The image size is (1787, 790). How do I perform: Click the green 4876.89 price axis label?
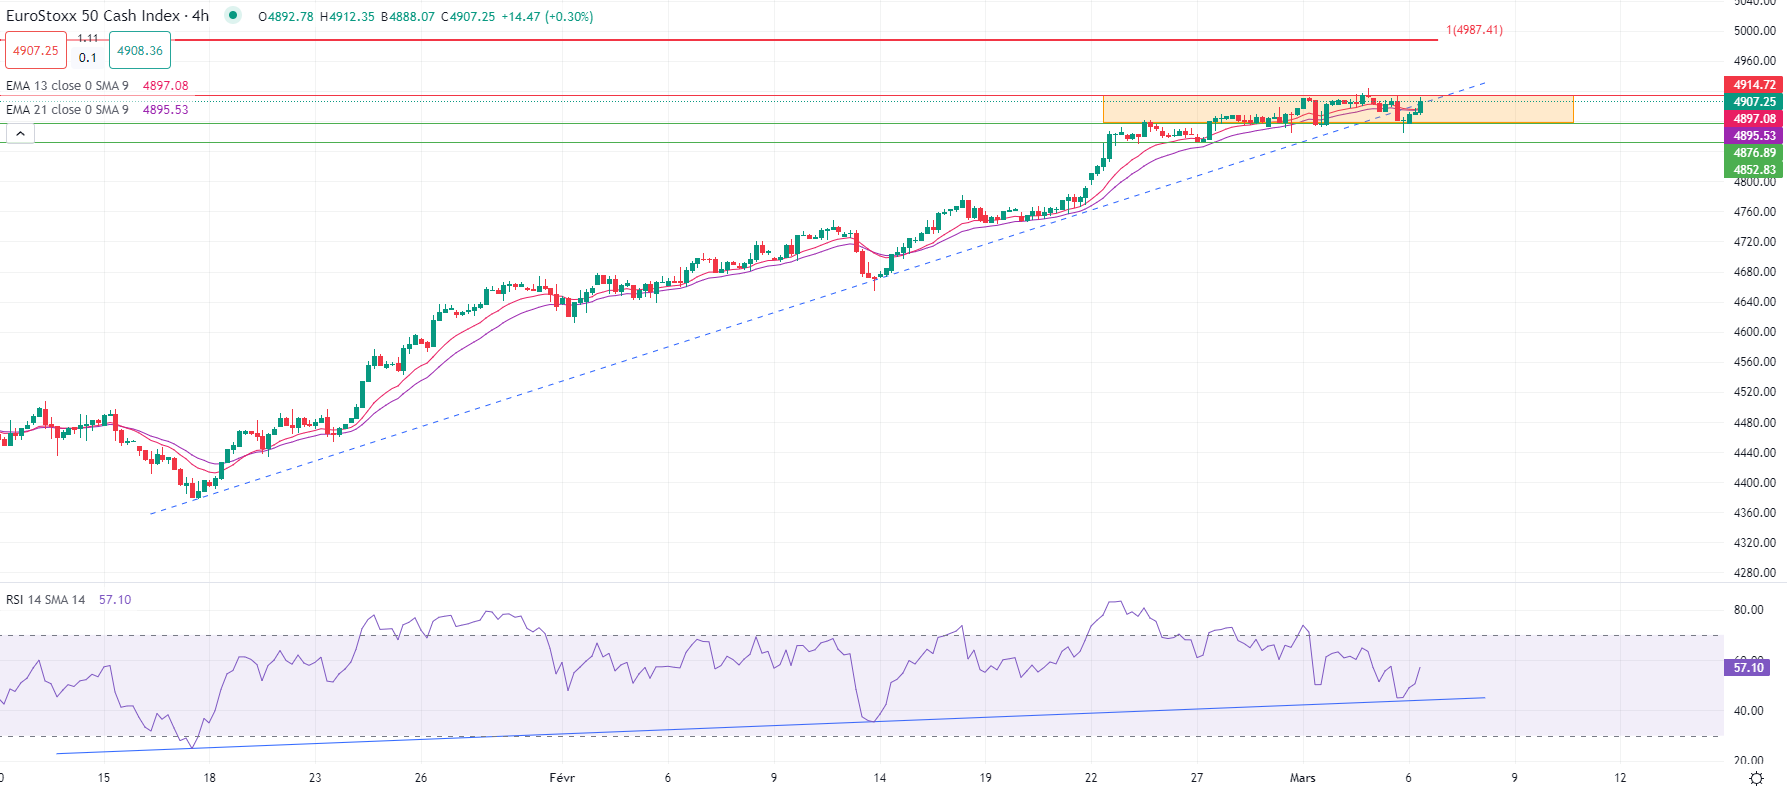click(x=1754, y=153)
